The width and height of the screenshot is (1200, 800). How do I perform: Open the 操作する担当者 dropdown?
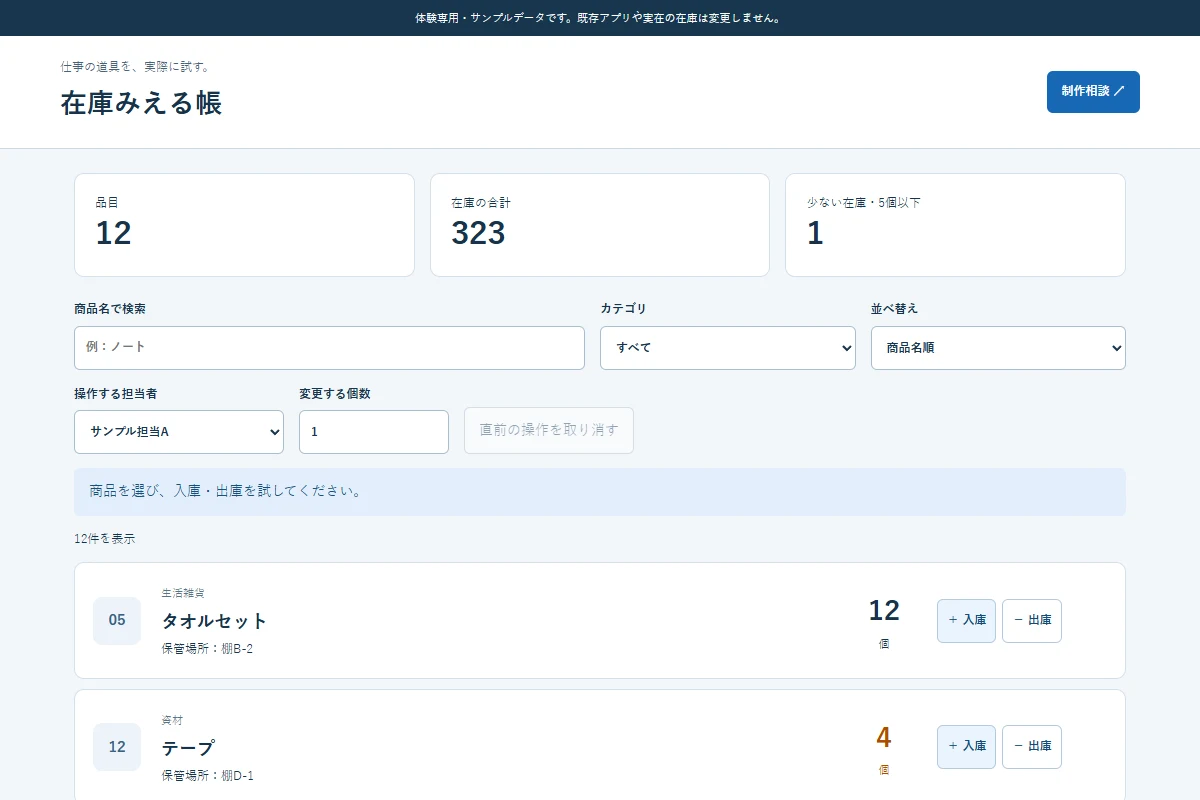pyautogui.click(x=179, y=432)
